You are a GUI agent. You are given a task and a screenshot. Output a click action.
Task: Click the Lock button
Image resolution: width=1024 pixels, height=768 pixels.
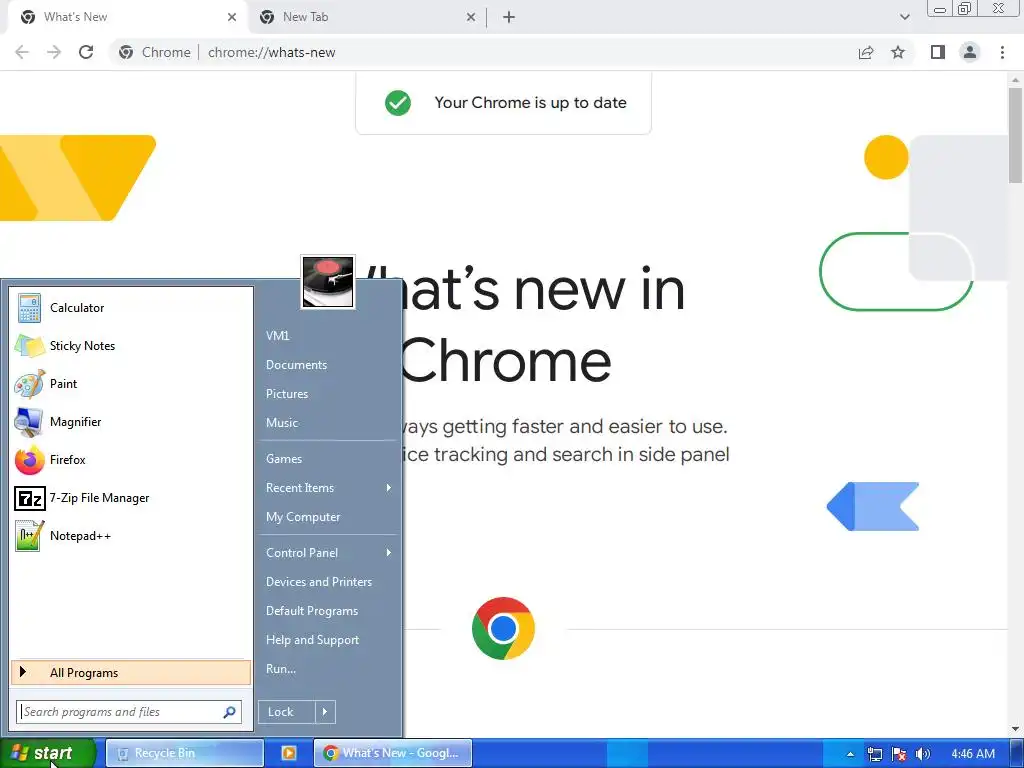point(287,712)
